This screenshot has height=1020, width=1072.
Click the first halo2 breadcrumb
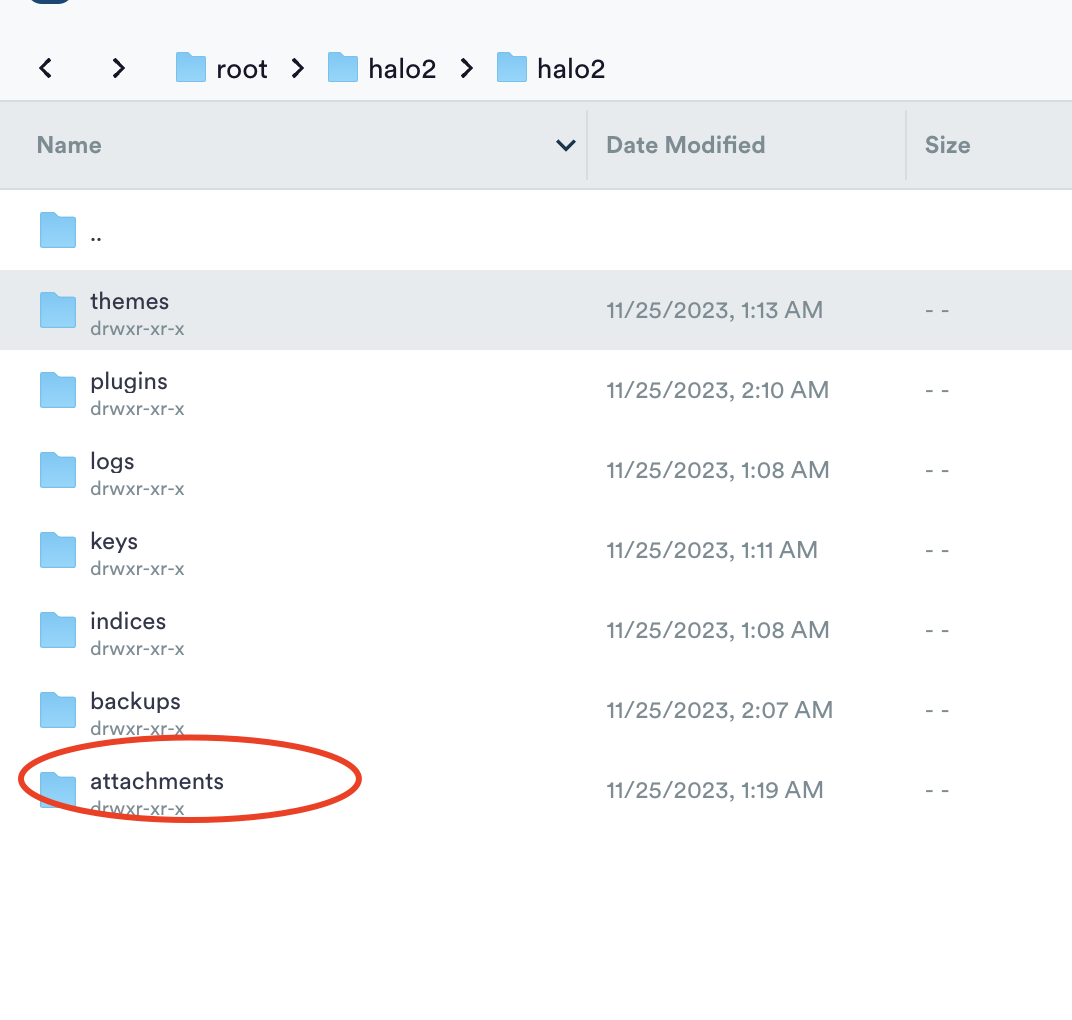(x=382, y=68)
